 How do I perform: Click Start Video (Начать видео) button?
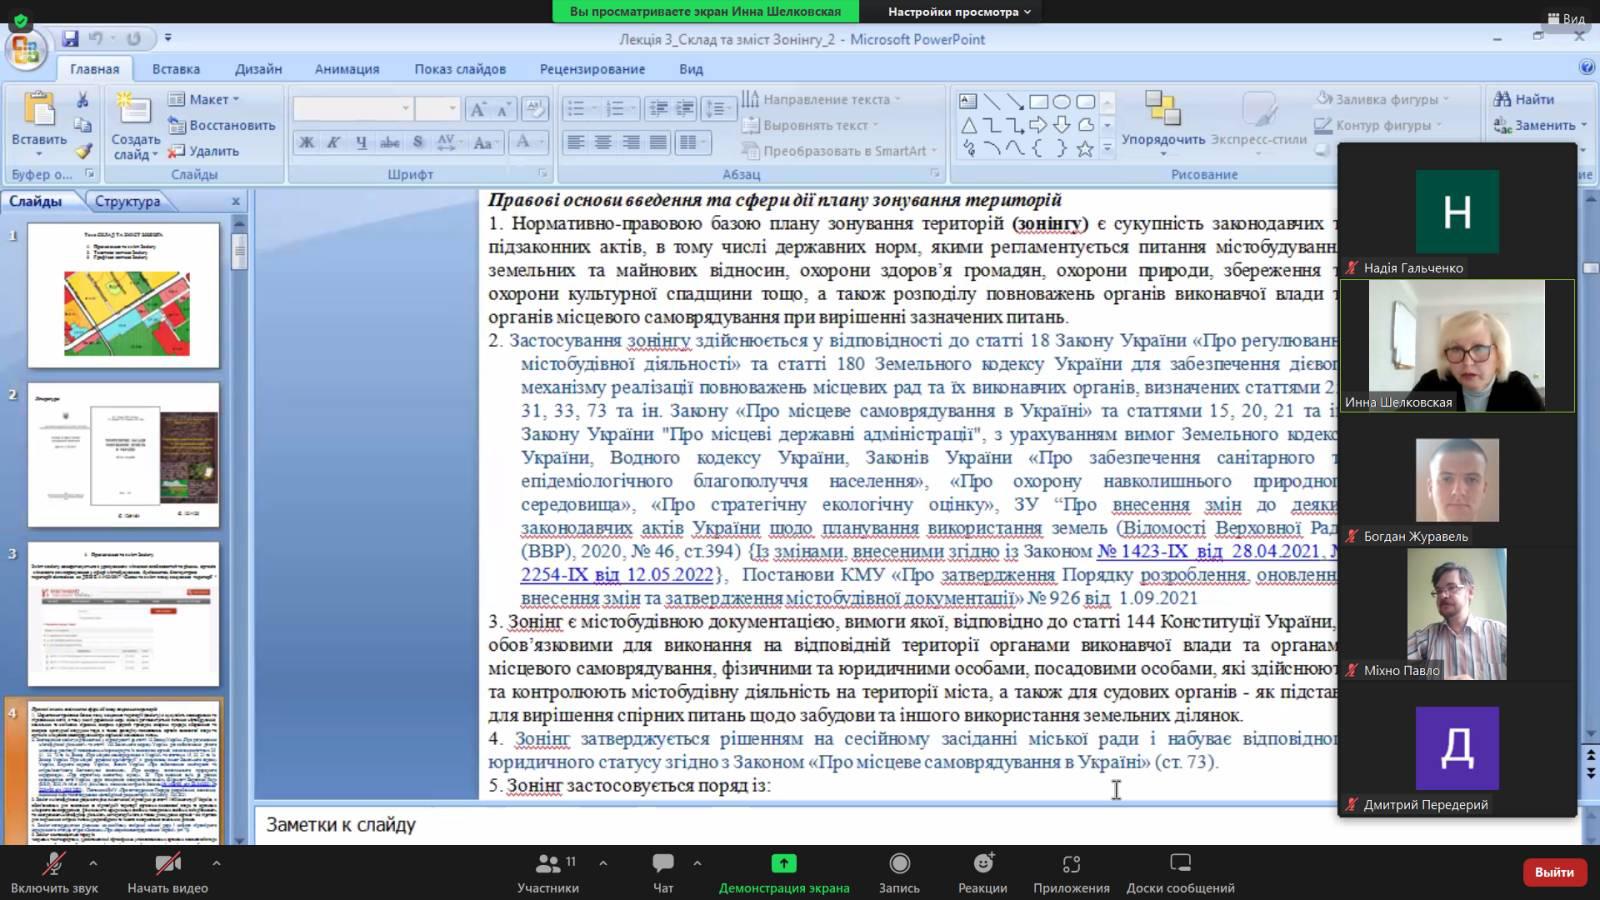(x=167, y=872)
